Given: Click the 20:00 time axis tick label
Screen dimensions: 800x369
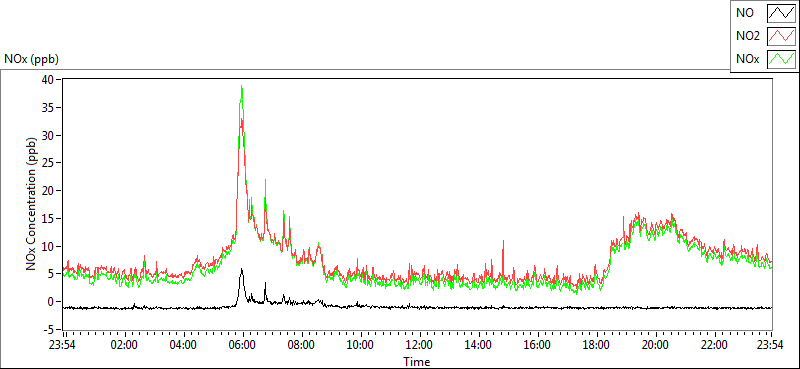Looking at the screenshot, I should coord(655,344).
